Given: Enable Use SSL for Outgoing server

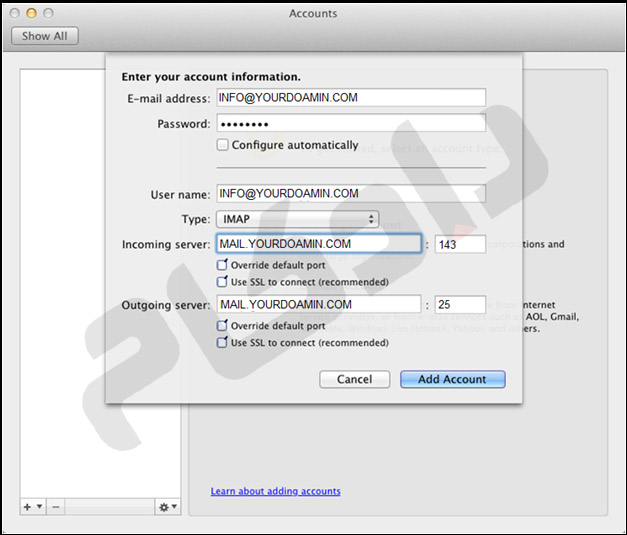Looking at the screenshot, I should (222, 343).
